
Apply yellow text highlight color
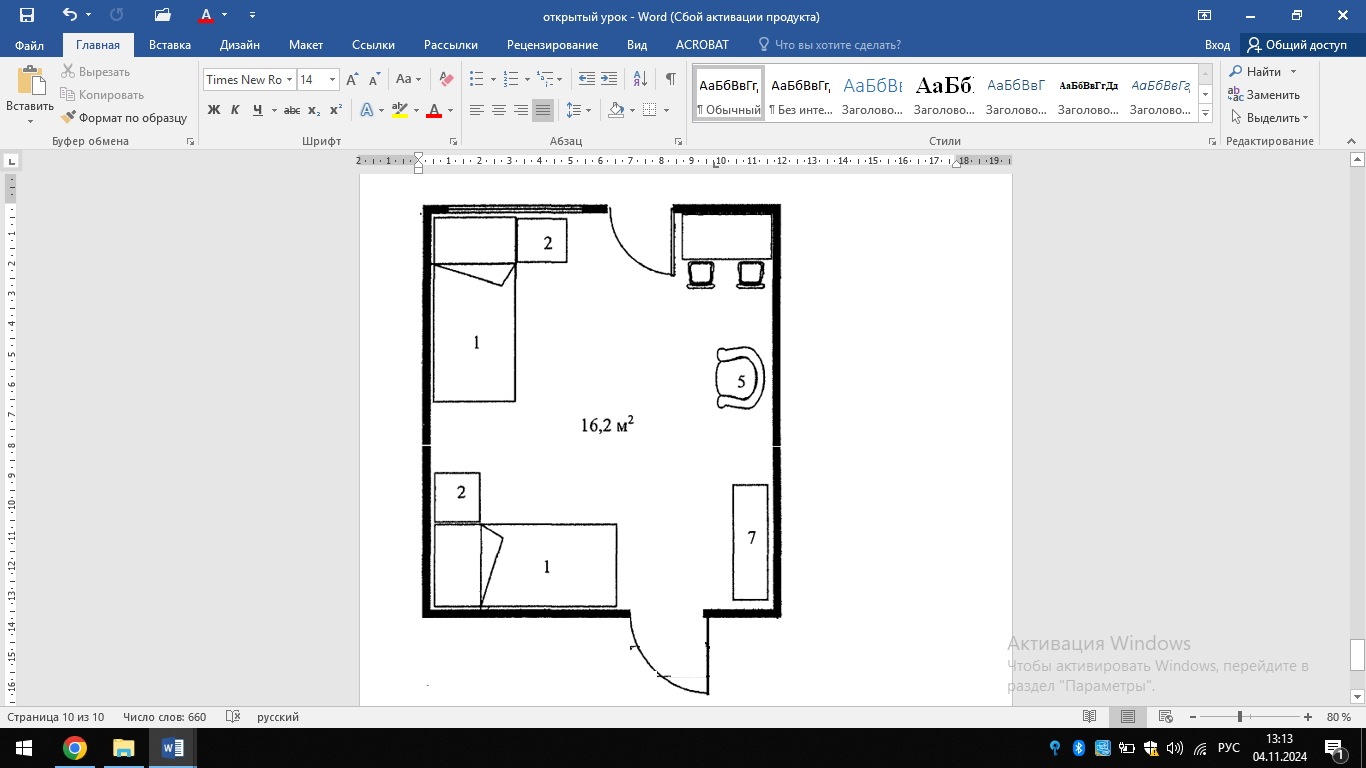click(x=399, y=110)
